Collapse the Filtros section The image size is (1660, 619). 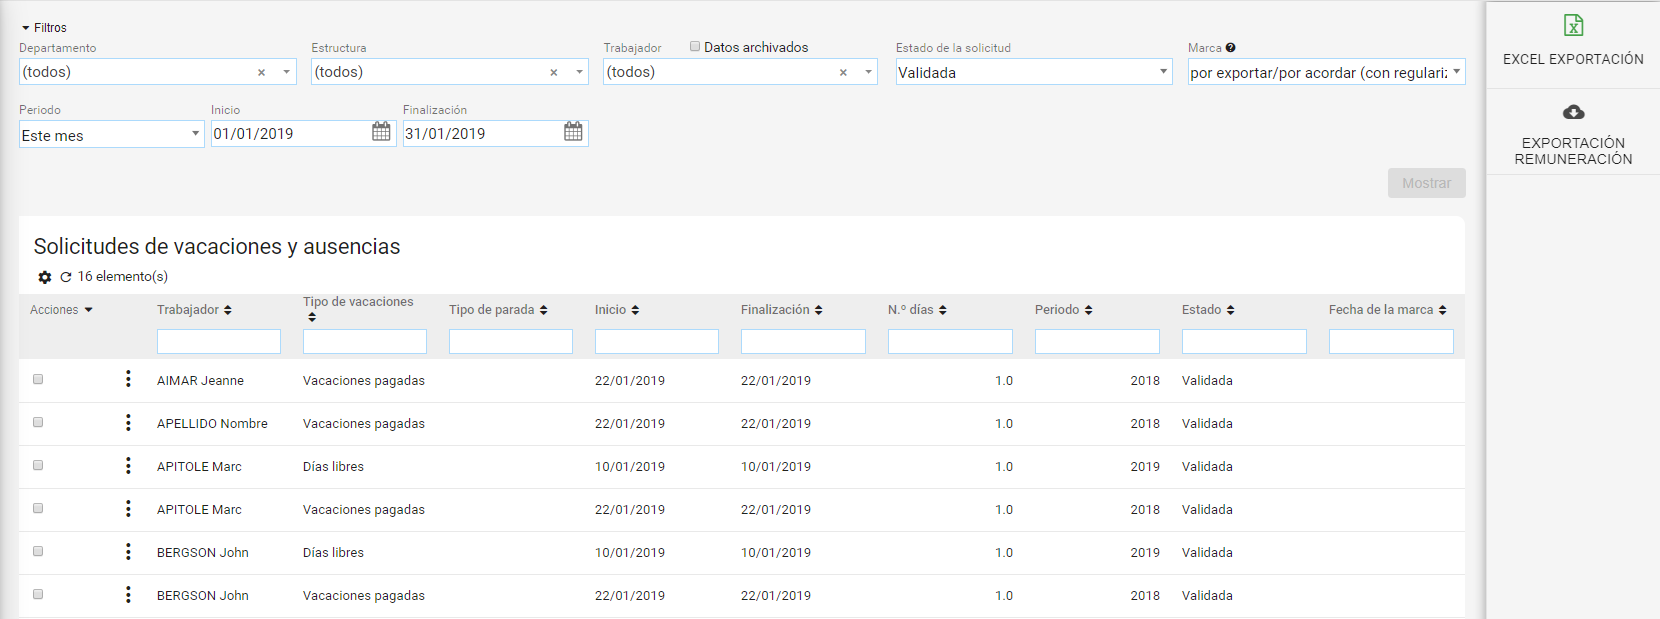[44, 28]
